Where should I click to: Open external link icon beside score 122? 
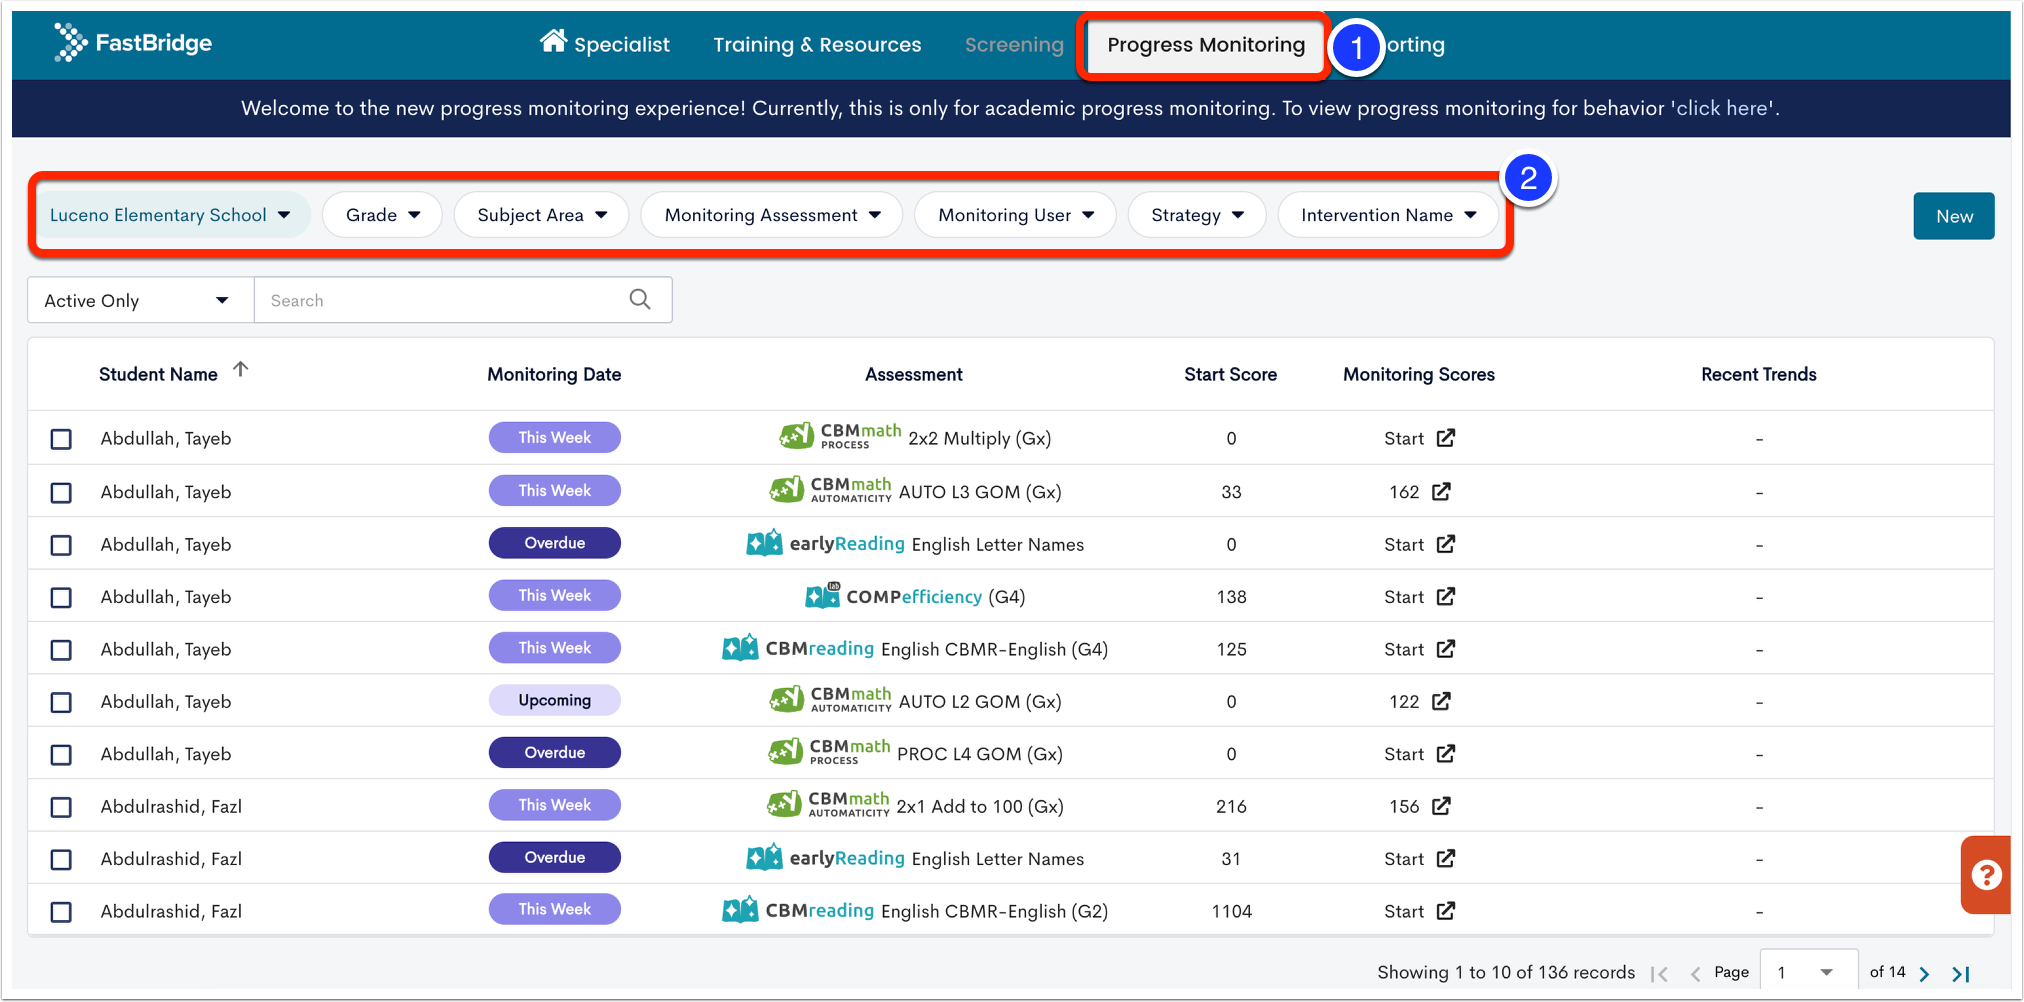(1441, 701)
